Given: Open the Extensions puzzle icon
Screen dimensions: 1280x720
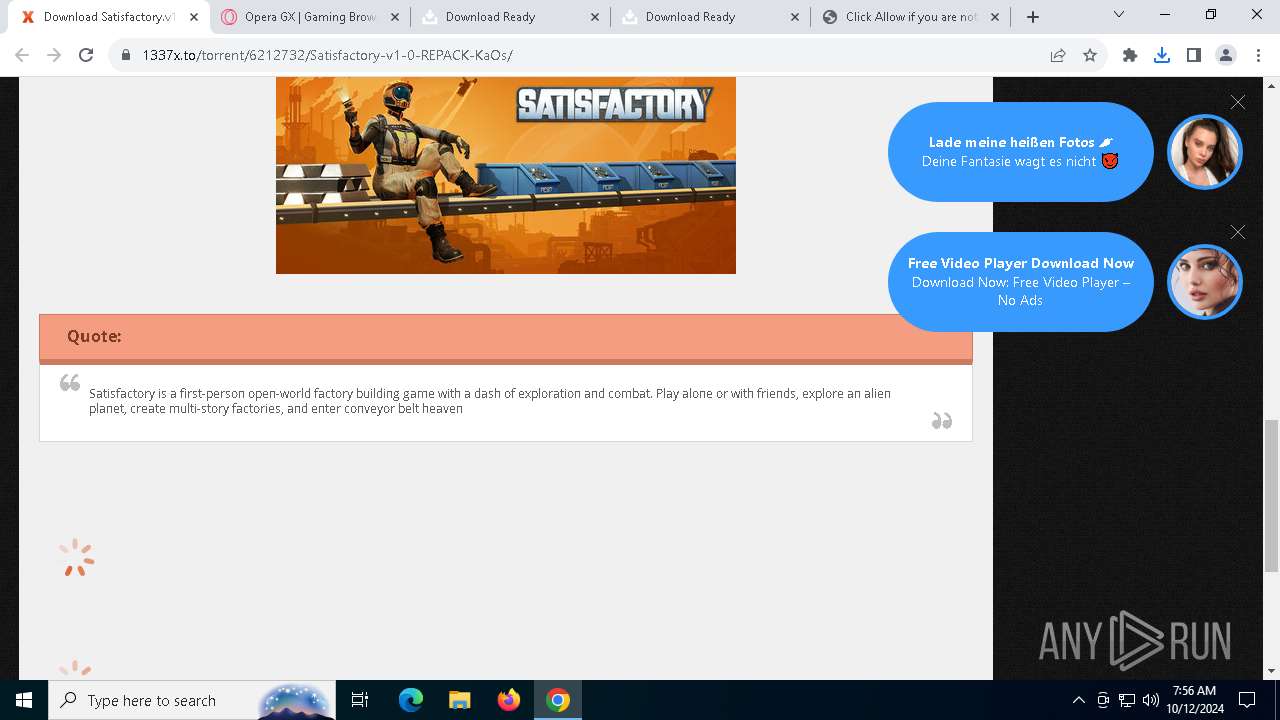Looking at the screenshot, I should coord(1130,55).
